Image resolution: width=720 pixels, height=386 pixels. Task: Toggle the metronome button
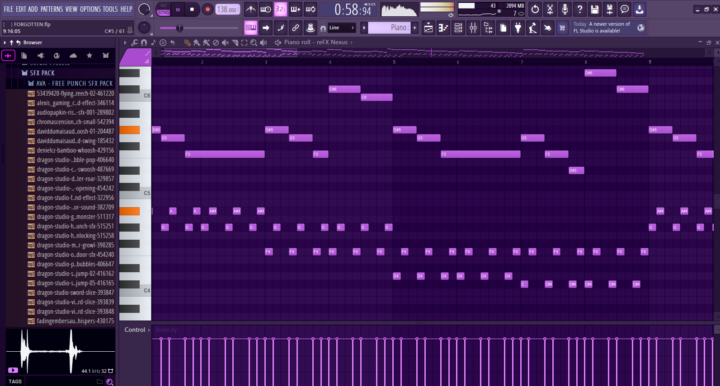[x=251, y=9]
